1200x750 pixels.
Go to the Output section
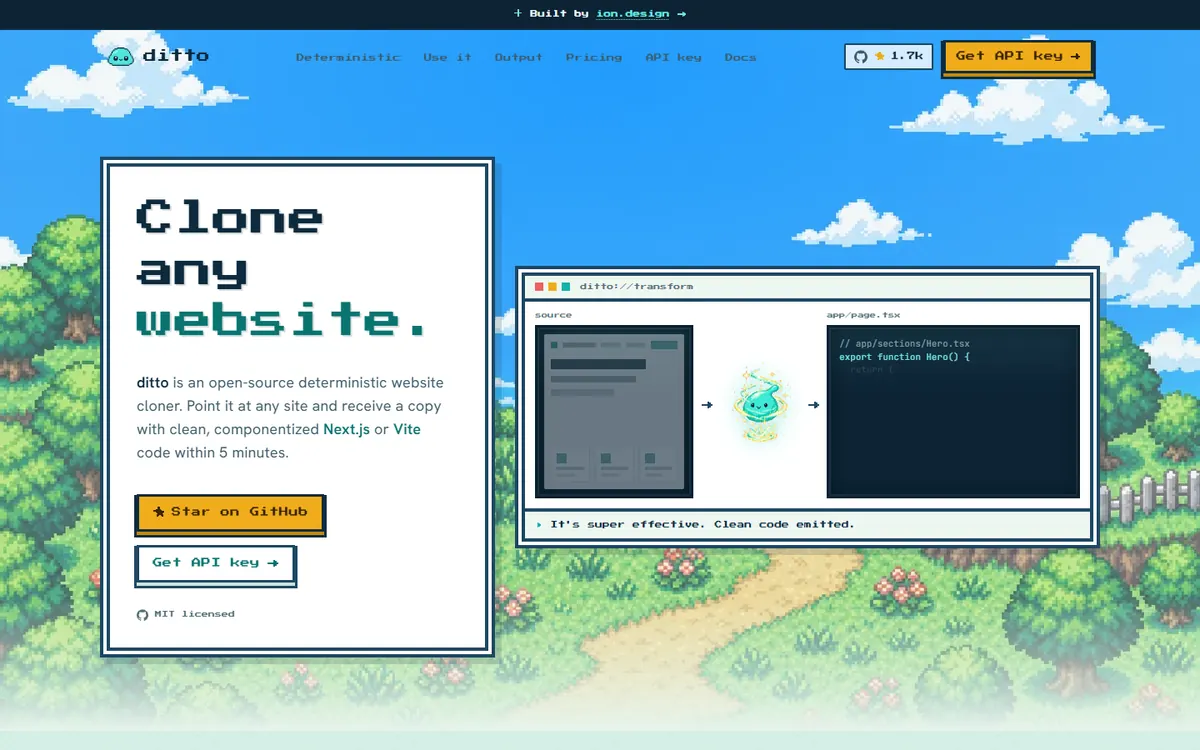[x=518, y=57]
